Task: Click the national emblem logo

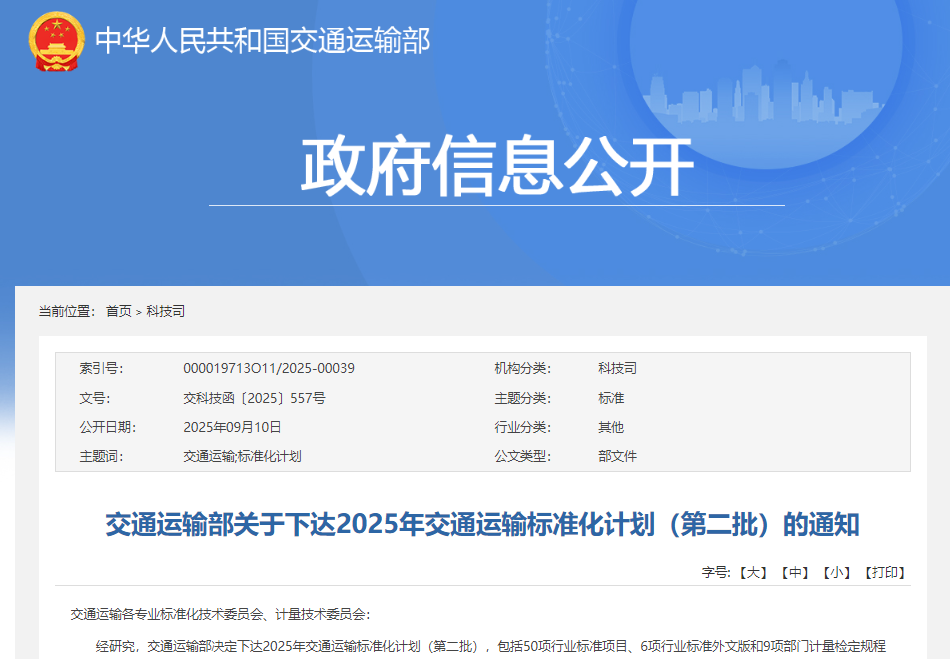Action: pos(57,42)
